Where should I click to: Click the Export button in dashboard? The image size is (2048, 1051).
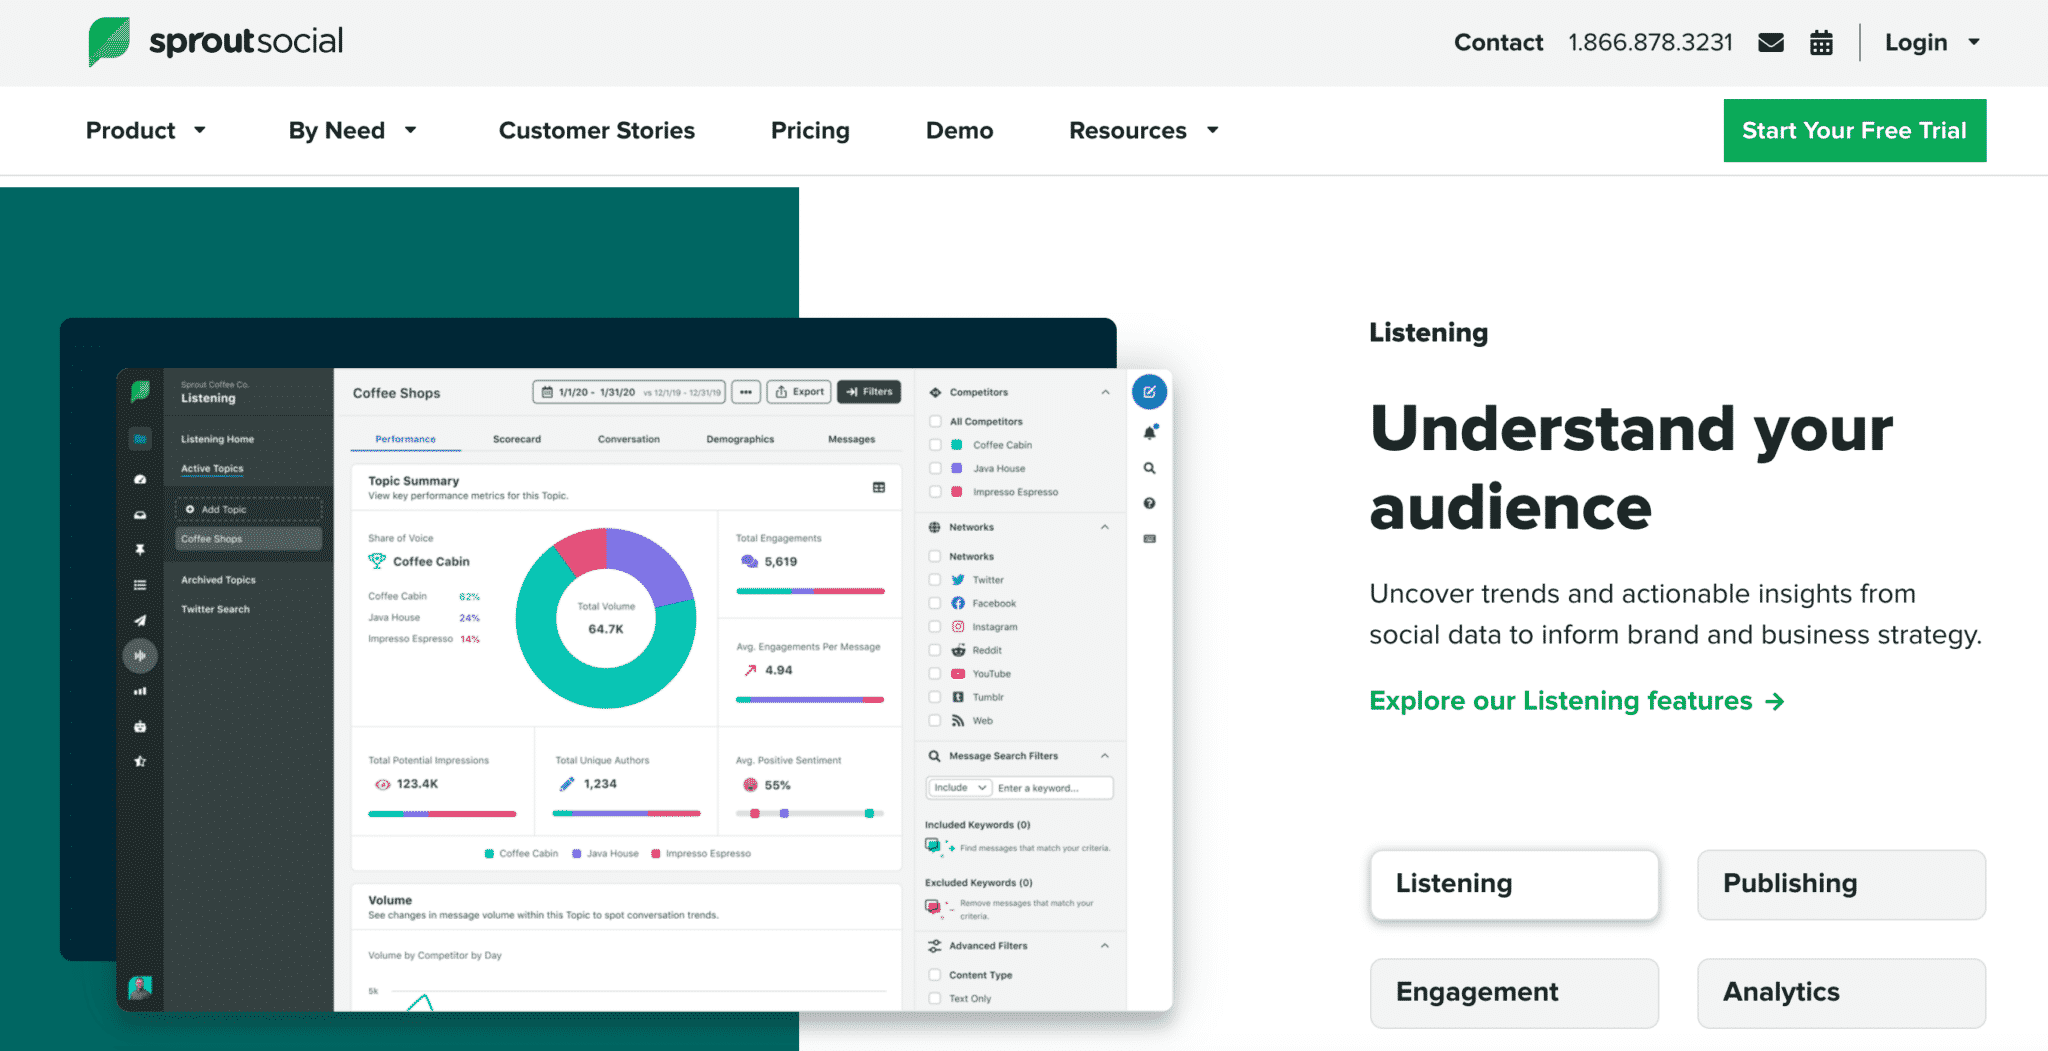(x=799, y=392)
